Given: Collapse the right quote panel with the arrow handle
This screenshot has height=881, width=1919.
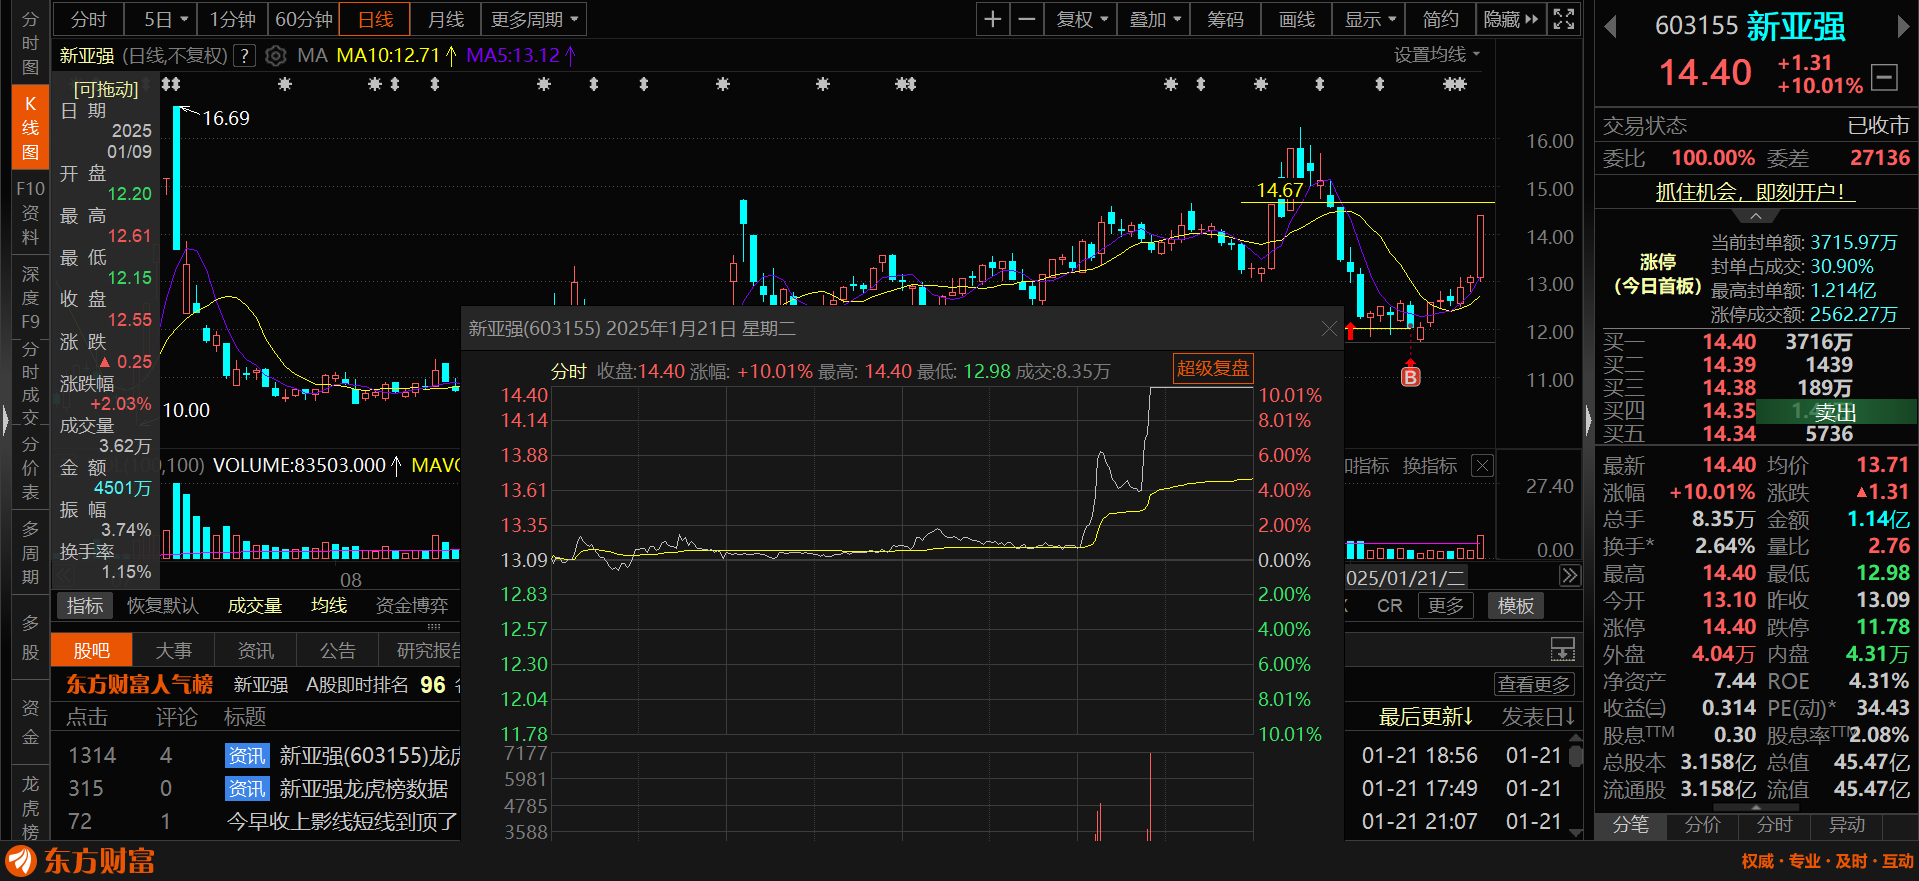Looking at the screenshot, I should [x=1588, y=420].
